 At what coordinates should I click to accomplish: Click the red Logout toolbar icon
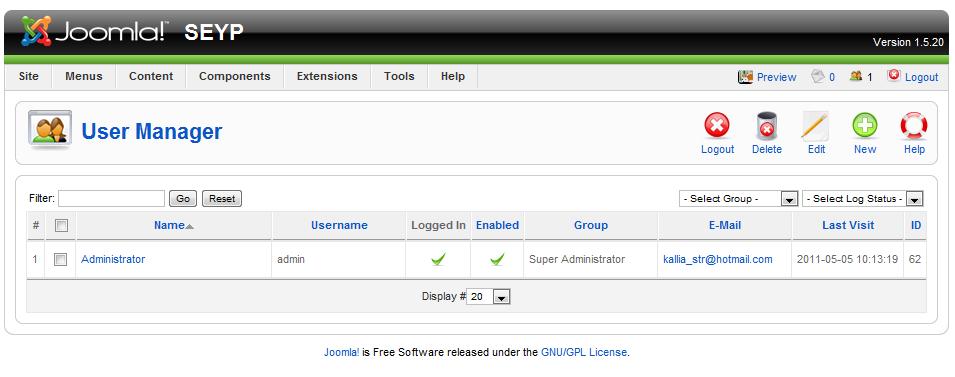717,126
